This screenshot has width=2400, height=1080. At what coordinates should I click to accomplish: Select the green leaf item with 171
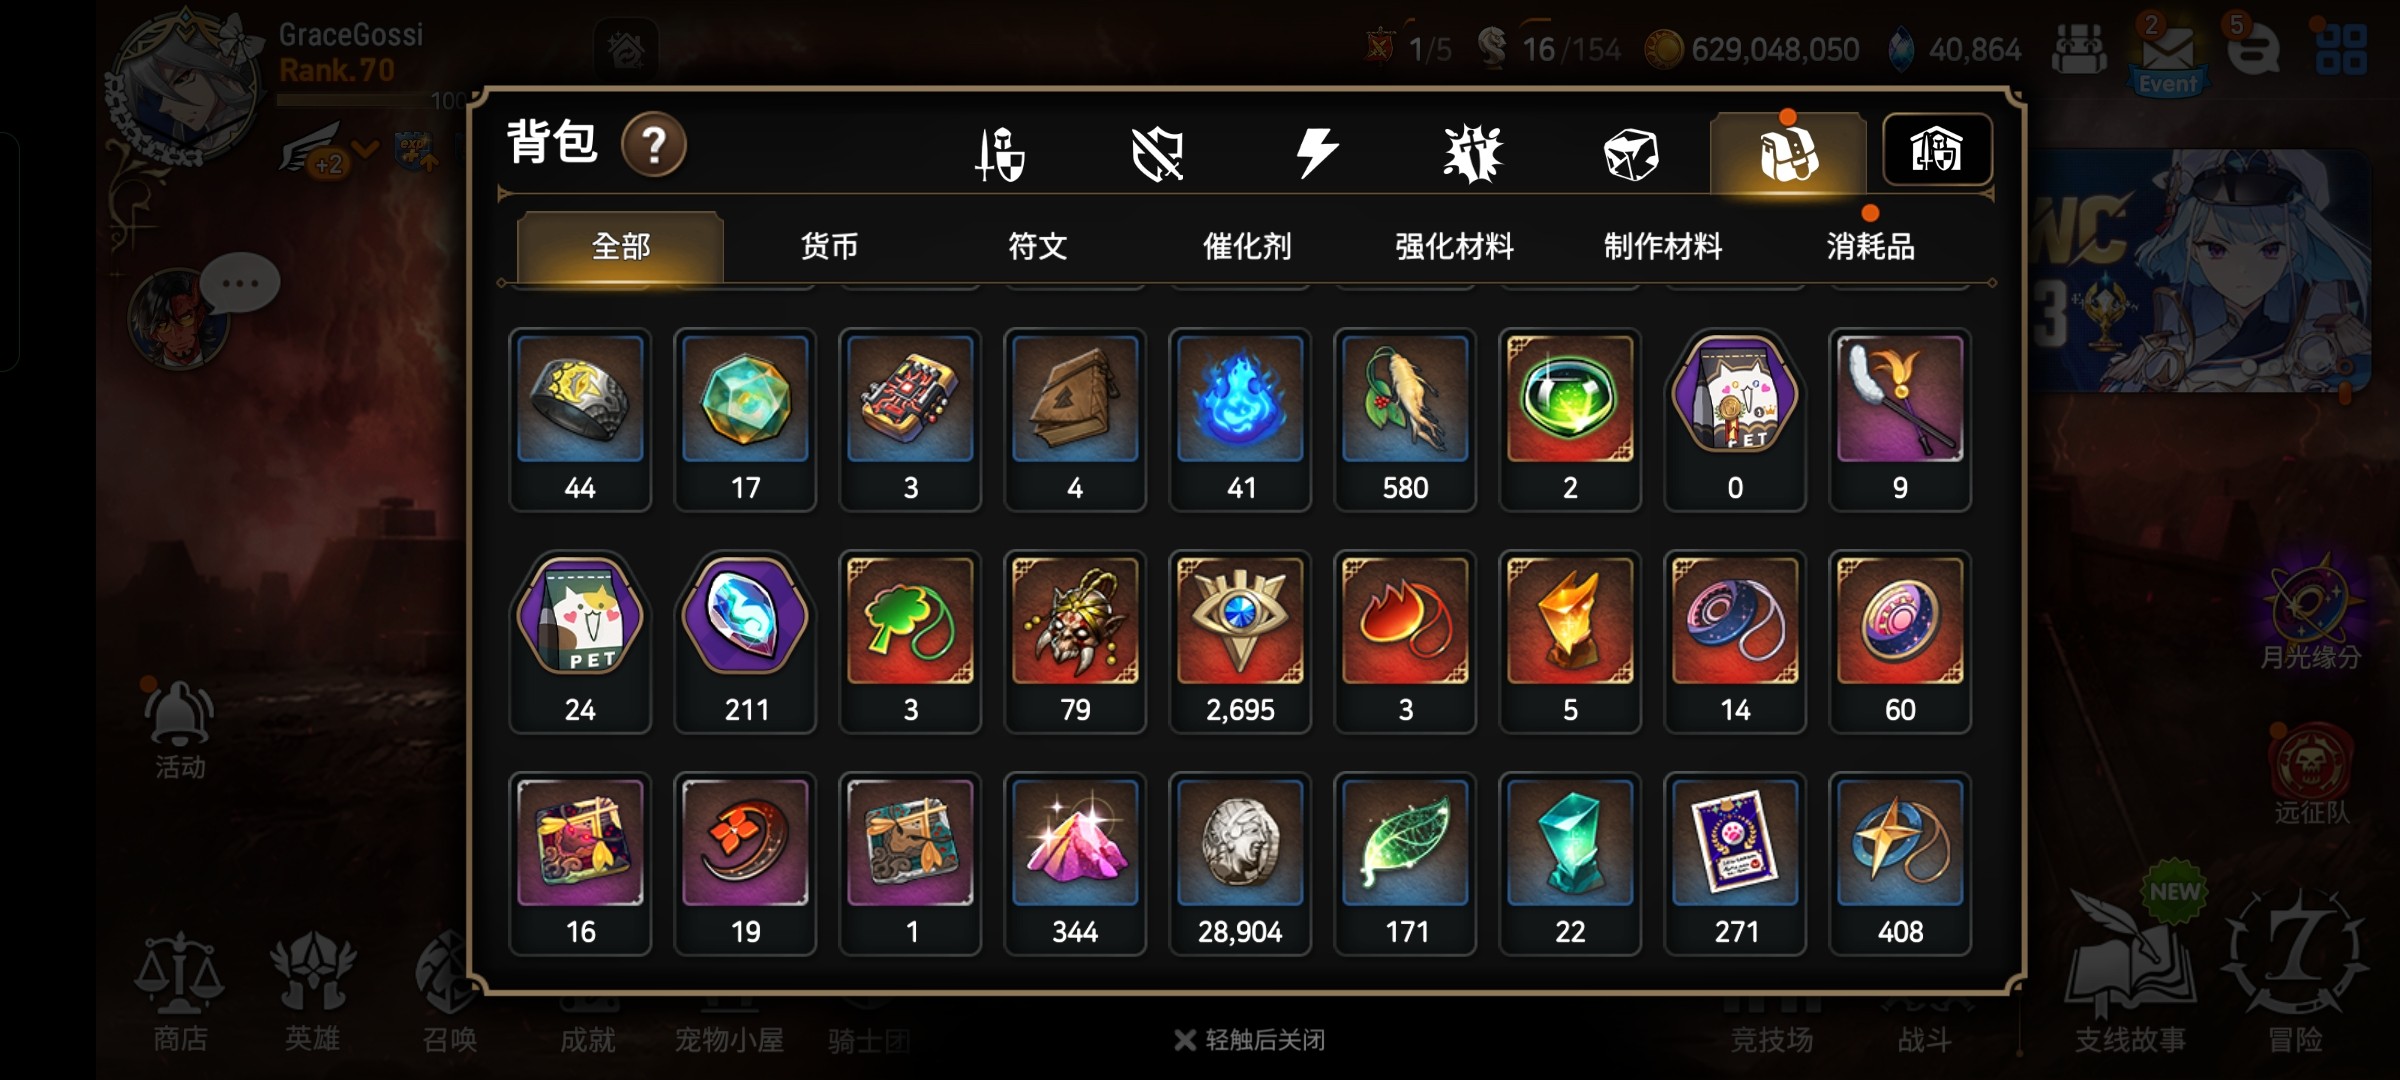[x=1405, y=864]
